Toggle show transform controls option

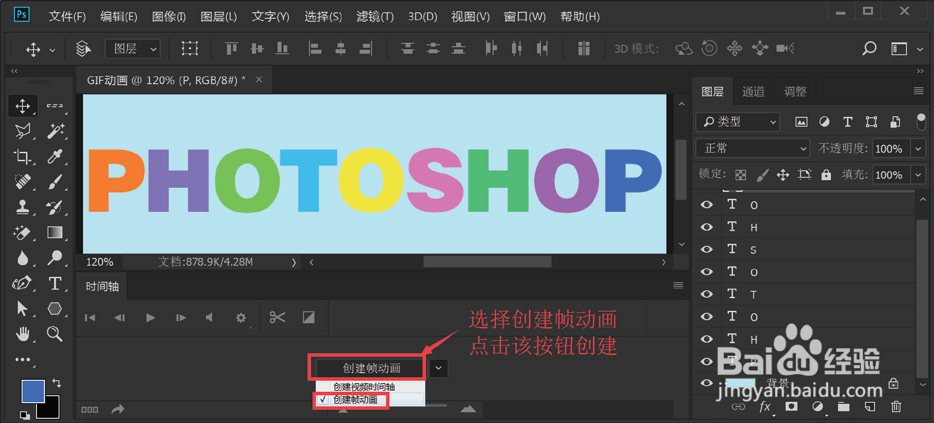189,48
